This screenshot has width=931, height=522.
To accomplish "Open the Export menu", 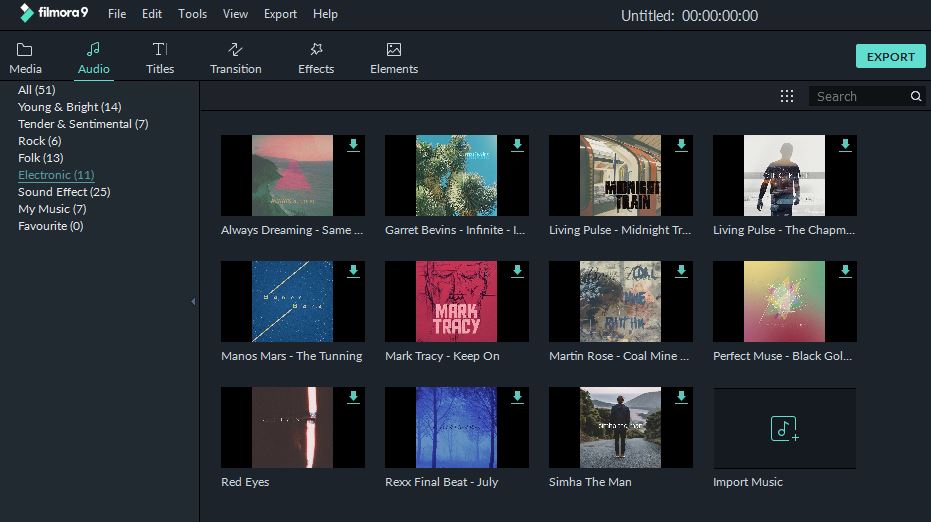I will (280, 14).
